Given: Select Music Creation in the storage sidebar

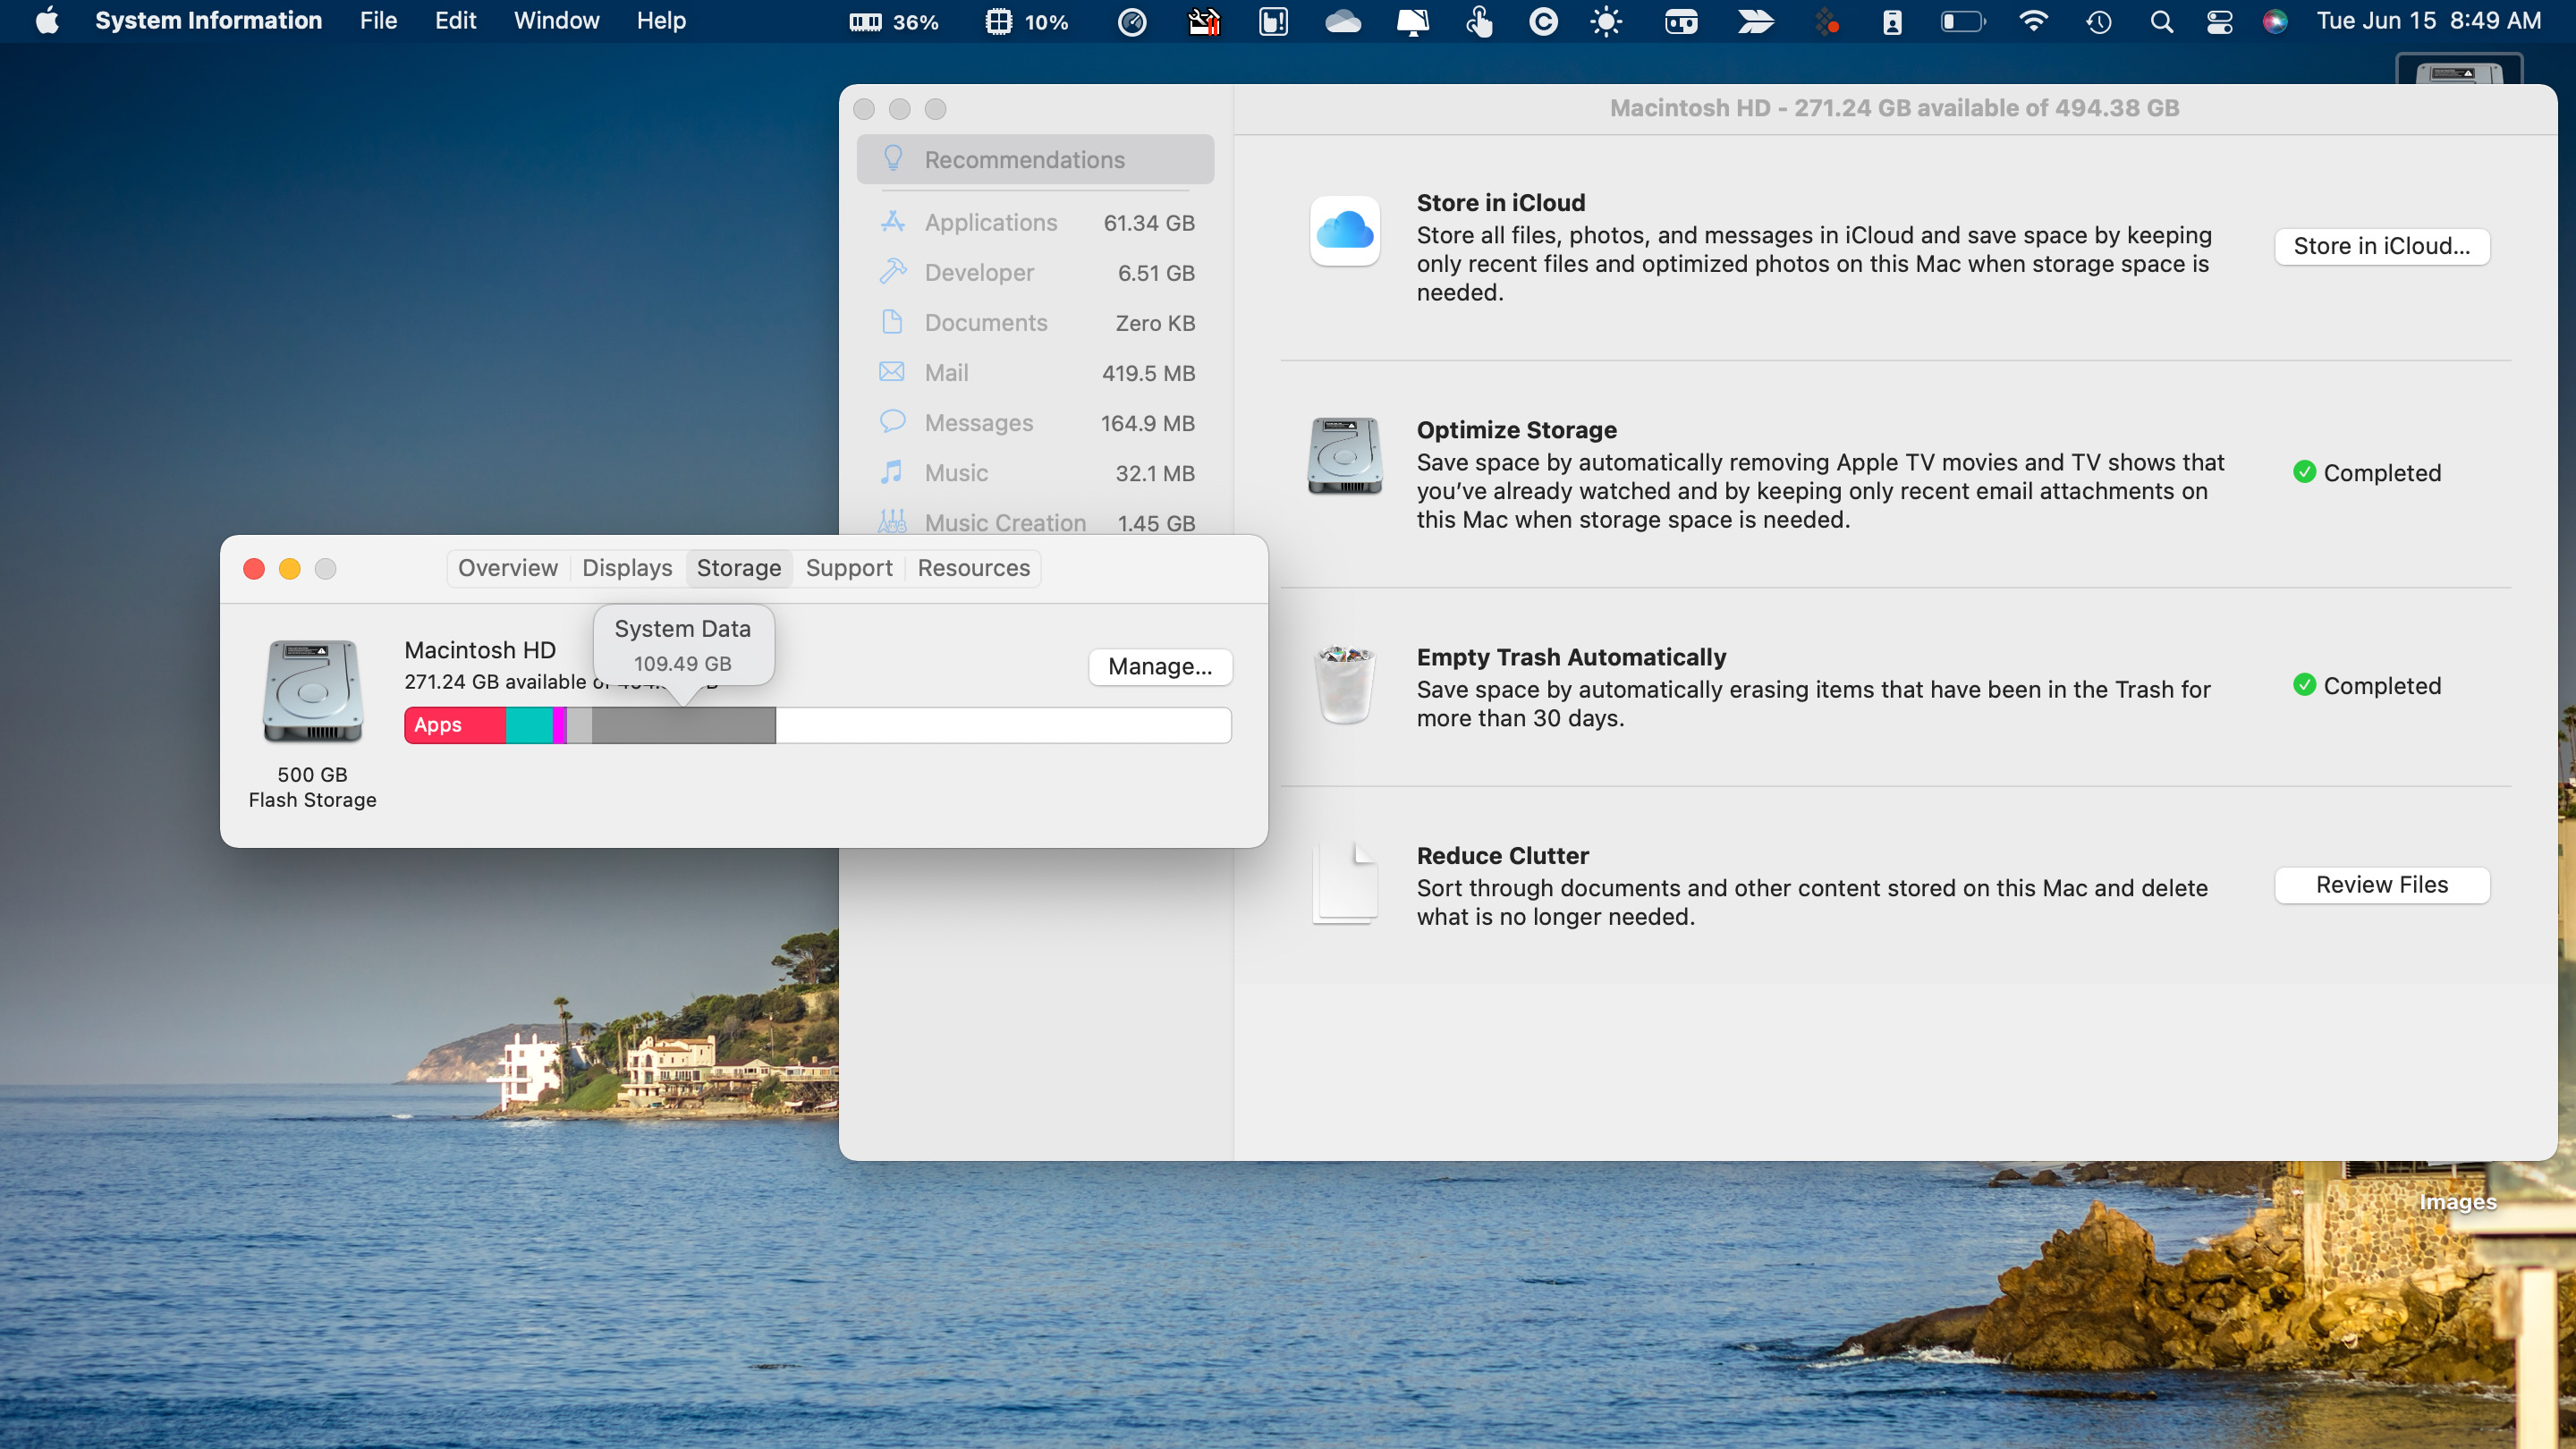Looking at the screenshot, I should coord(1035,522).
